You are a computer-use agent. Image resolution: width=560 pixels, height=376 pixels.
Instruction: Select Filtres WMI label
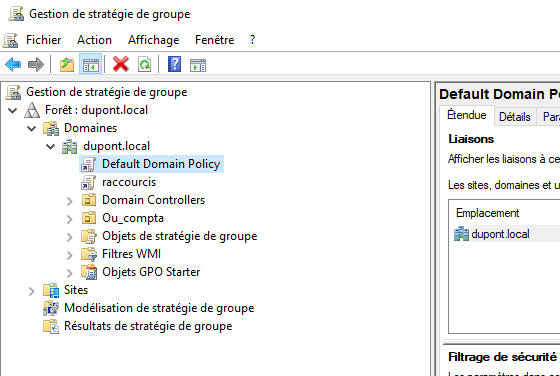pos(131,254)
